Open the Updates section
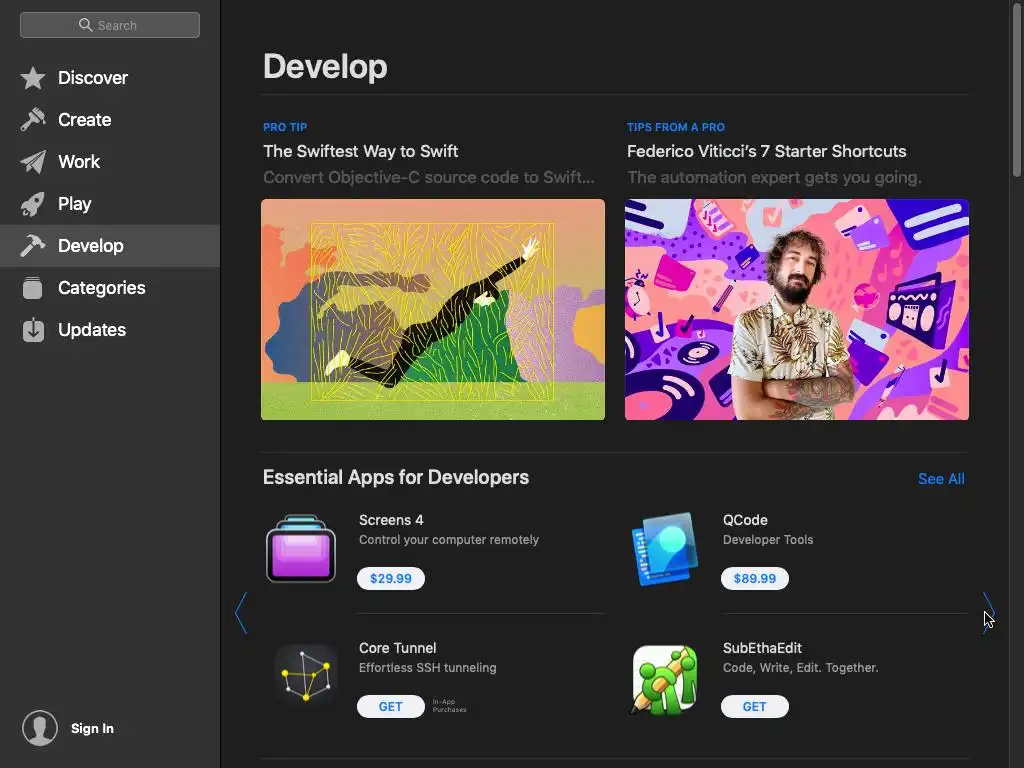The height and width of the screenshot is (768, 1024). 110,330
